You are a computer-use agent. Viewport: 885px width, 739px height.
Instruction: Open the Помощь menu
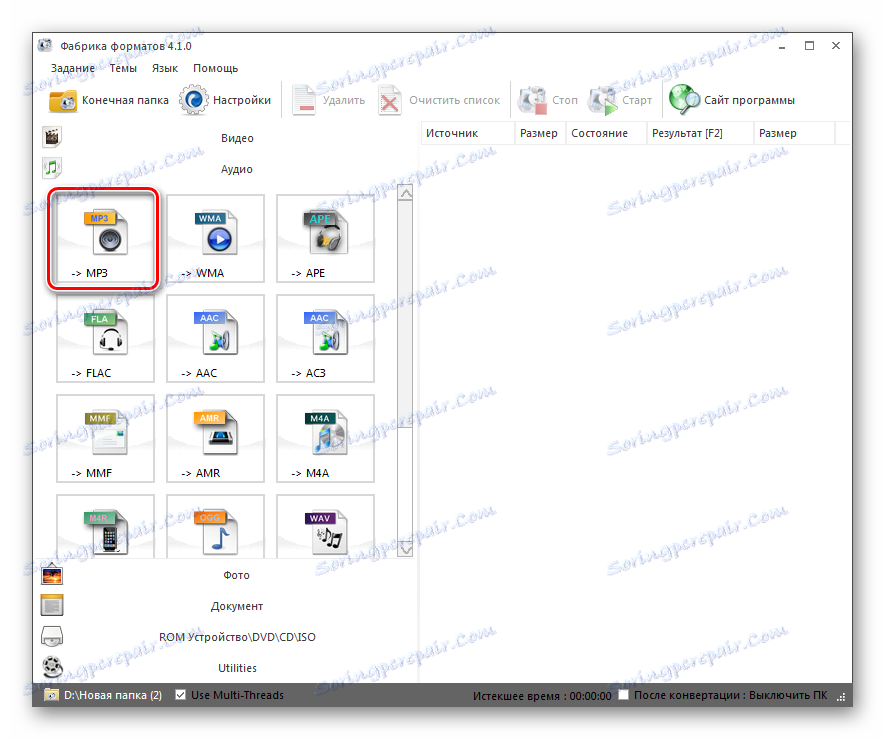pyautogui.click(x=216, y=68)
